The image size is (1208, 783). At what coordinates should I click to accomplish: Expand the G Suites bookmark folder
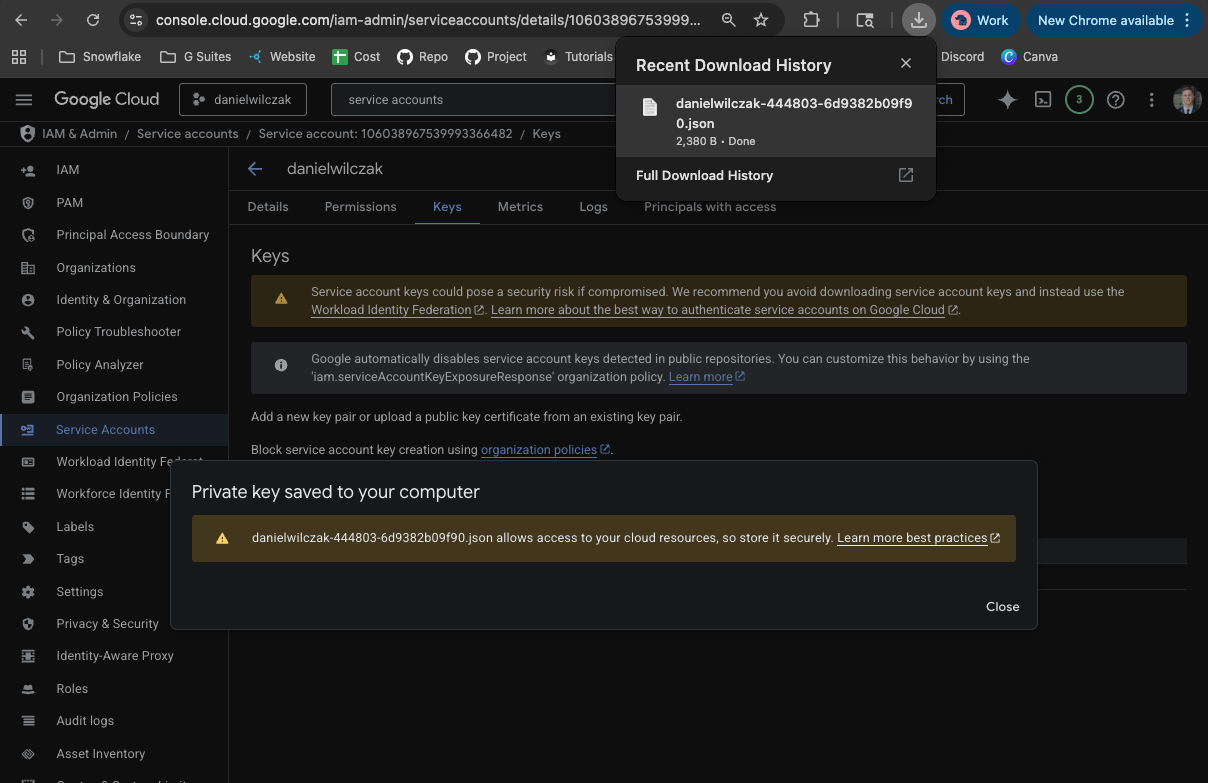(x=196, y=57)
